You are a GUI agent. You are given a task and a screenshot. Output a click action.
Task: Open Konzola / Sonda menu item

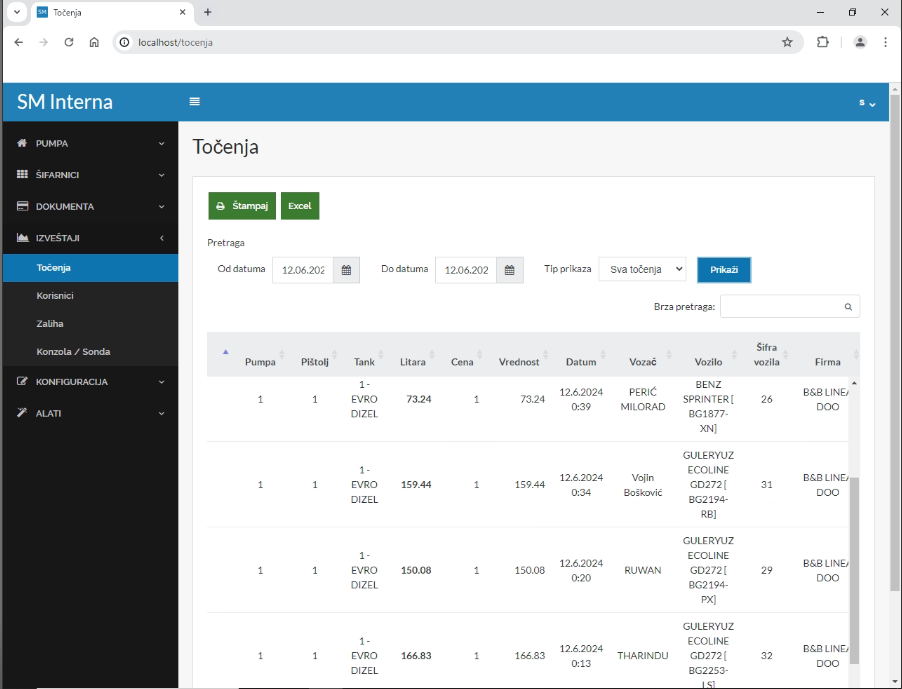pos(73,352)
